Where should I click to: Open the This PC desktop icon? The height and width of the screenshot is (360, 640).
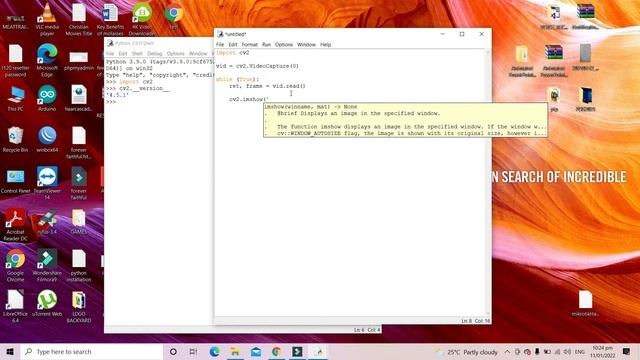[x=16, y=98]
